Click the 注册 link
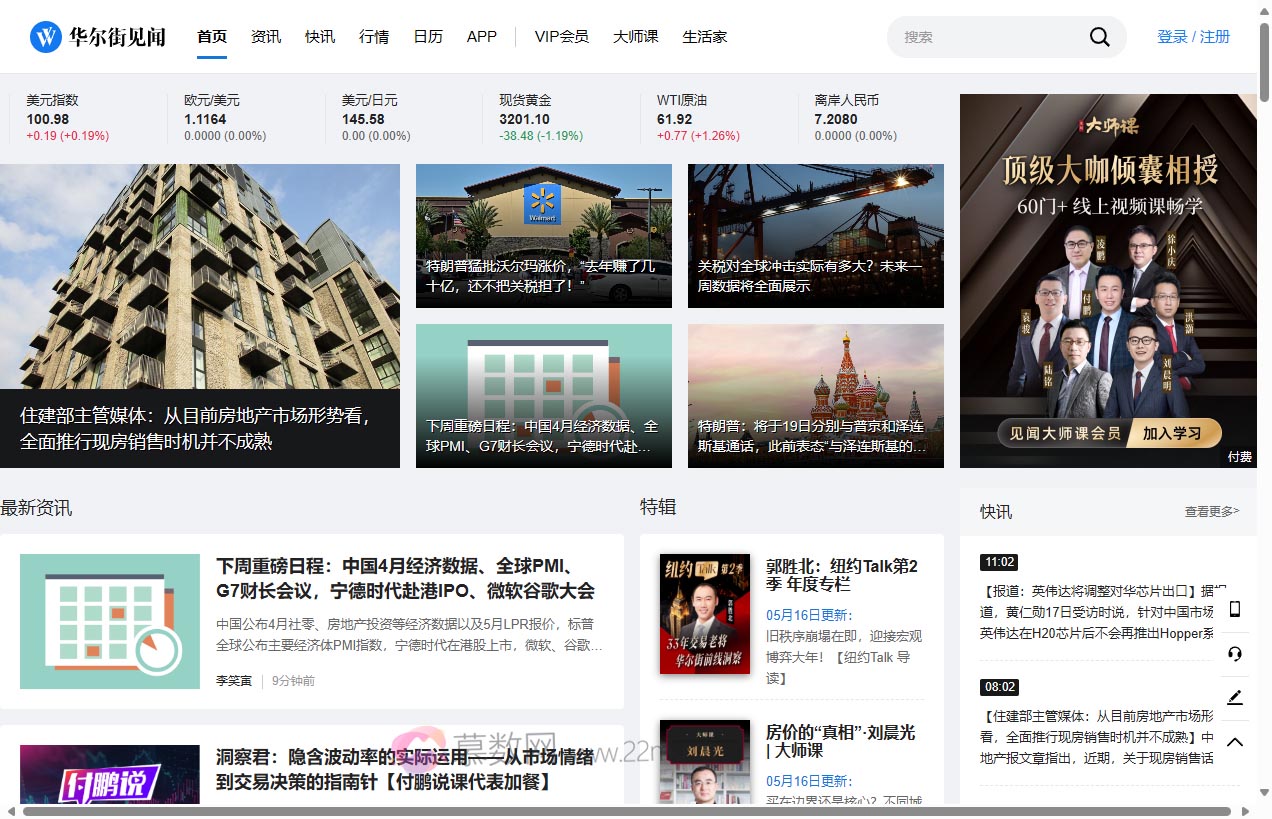Image resolution: width=1272 pixels, height=819 pixels. (1216, 36)
